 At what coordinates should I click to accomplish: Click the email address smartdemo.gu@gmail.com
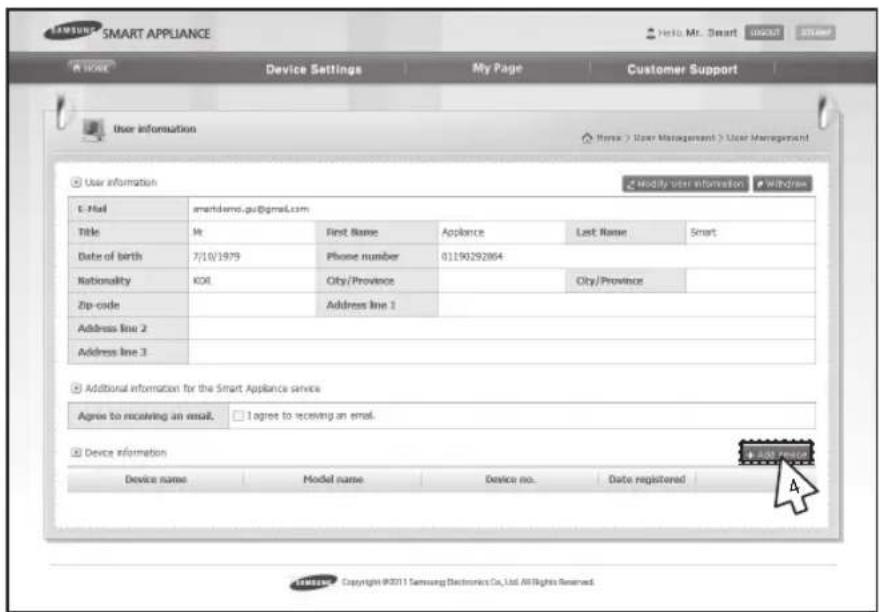251,209
